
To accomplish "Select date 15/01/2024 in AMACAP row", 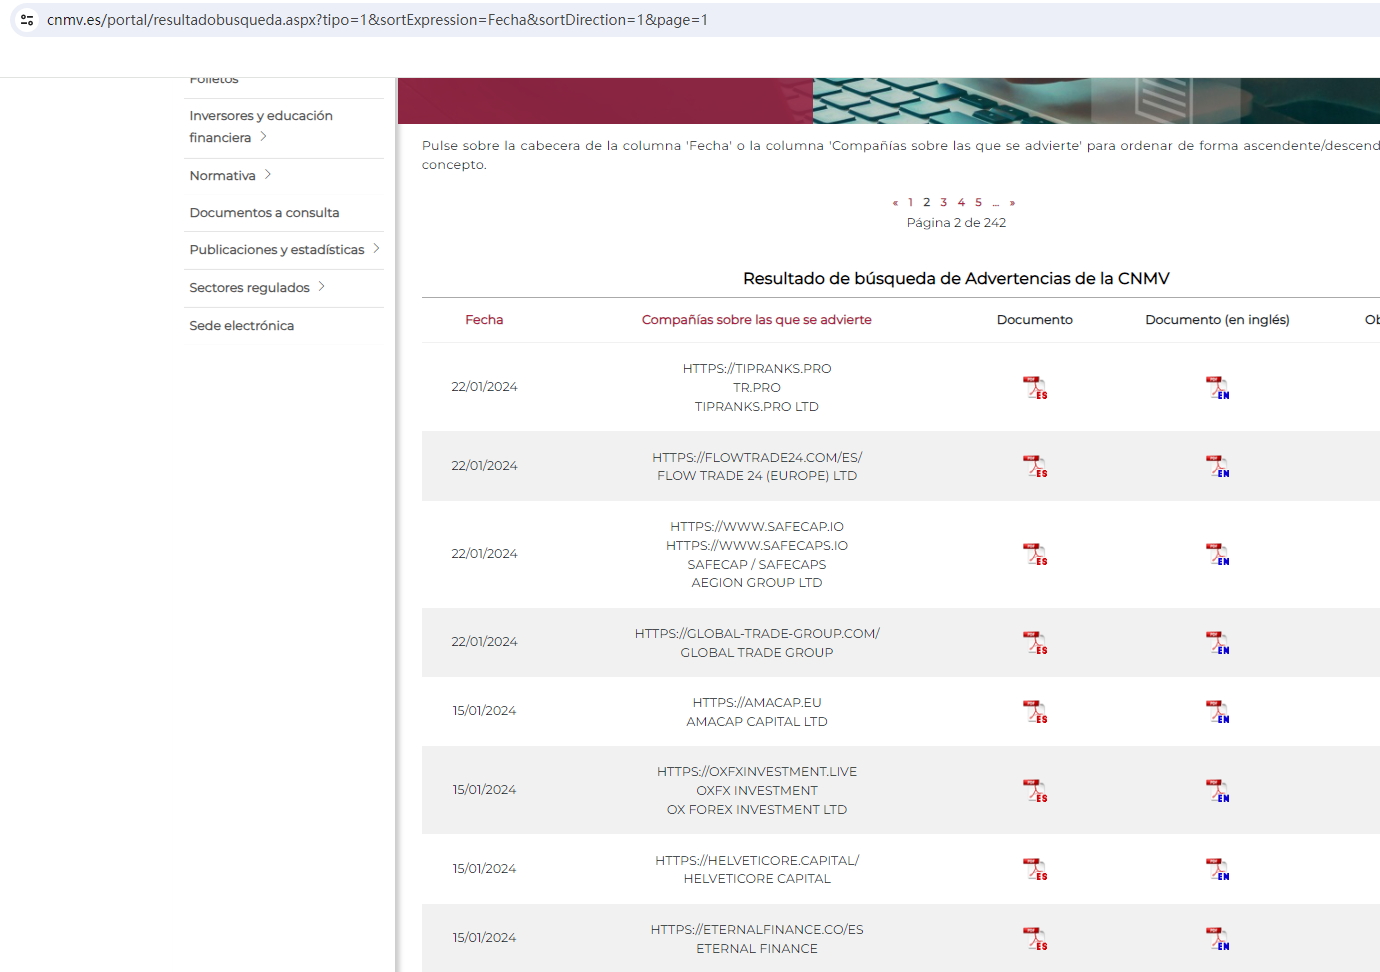I will 484,711.
